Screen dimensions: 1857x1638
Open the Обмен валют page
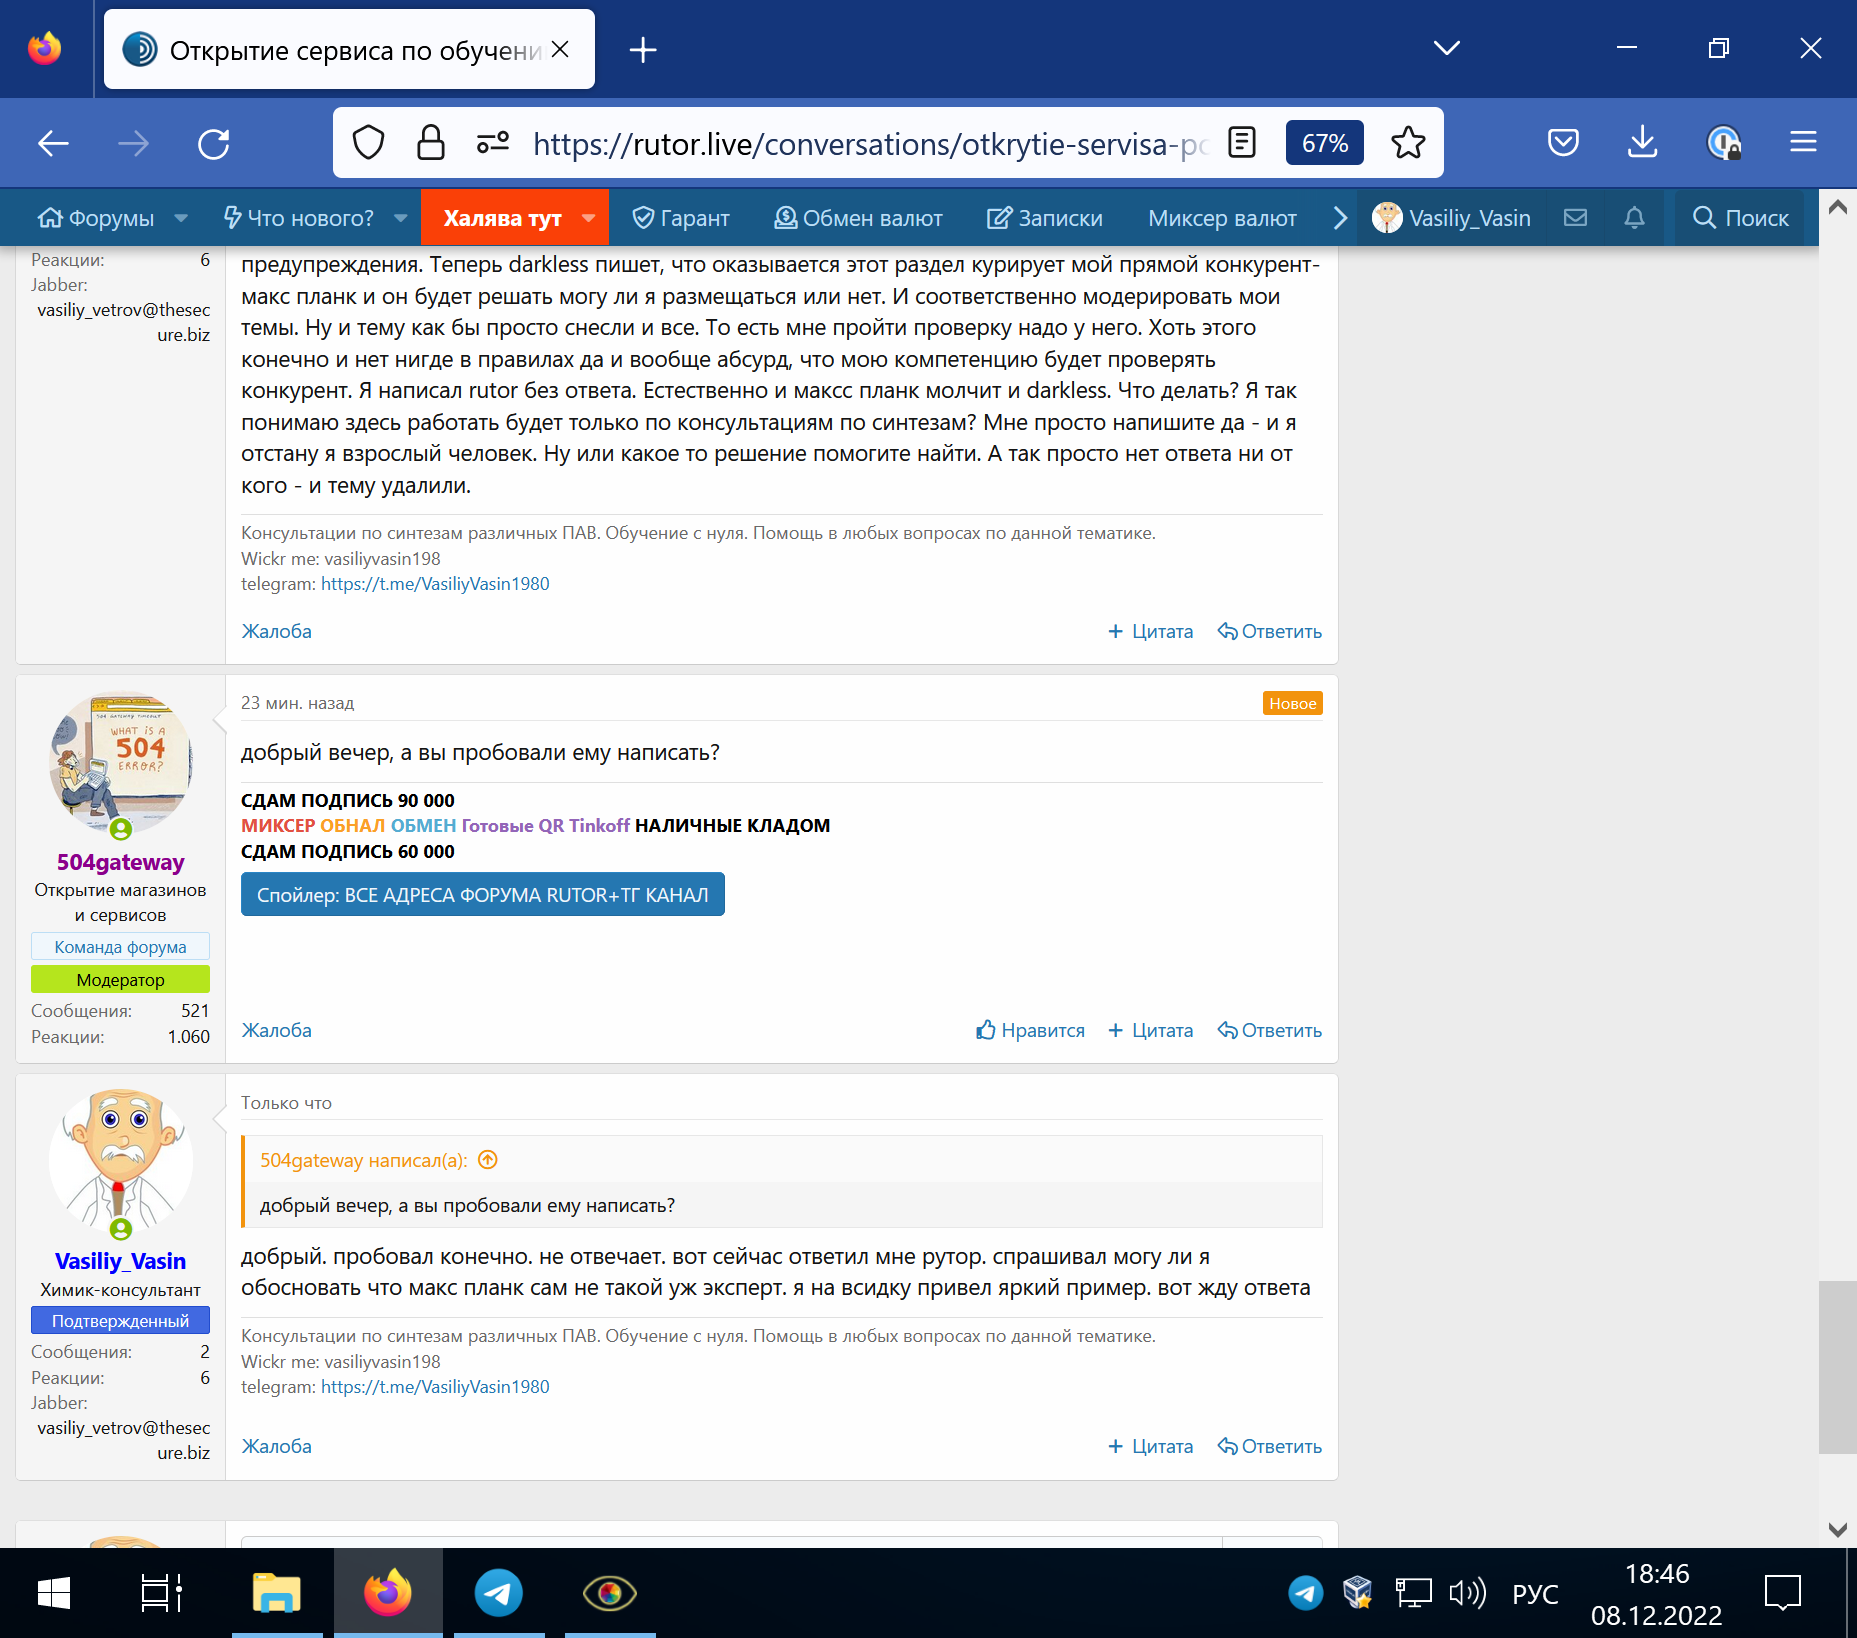pyautogui.click(x=858, y=218)
